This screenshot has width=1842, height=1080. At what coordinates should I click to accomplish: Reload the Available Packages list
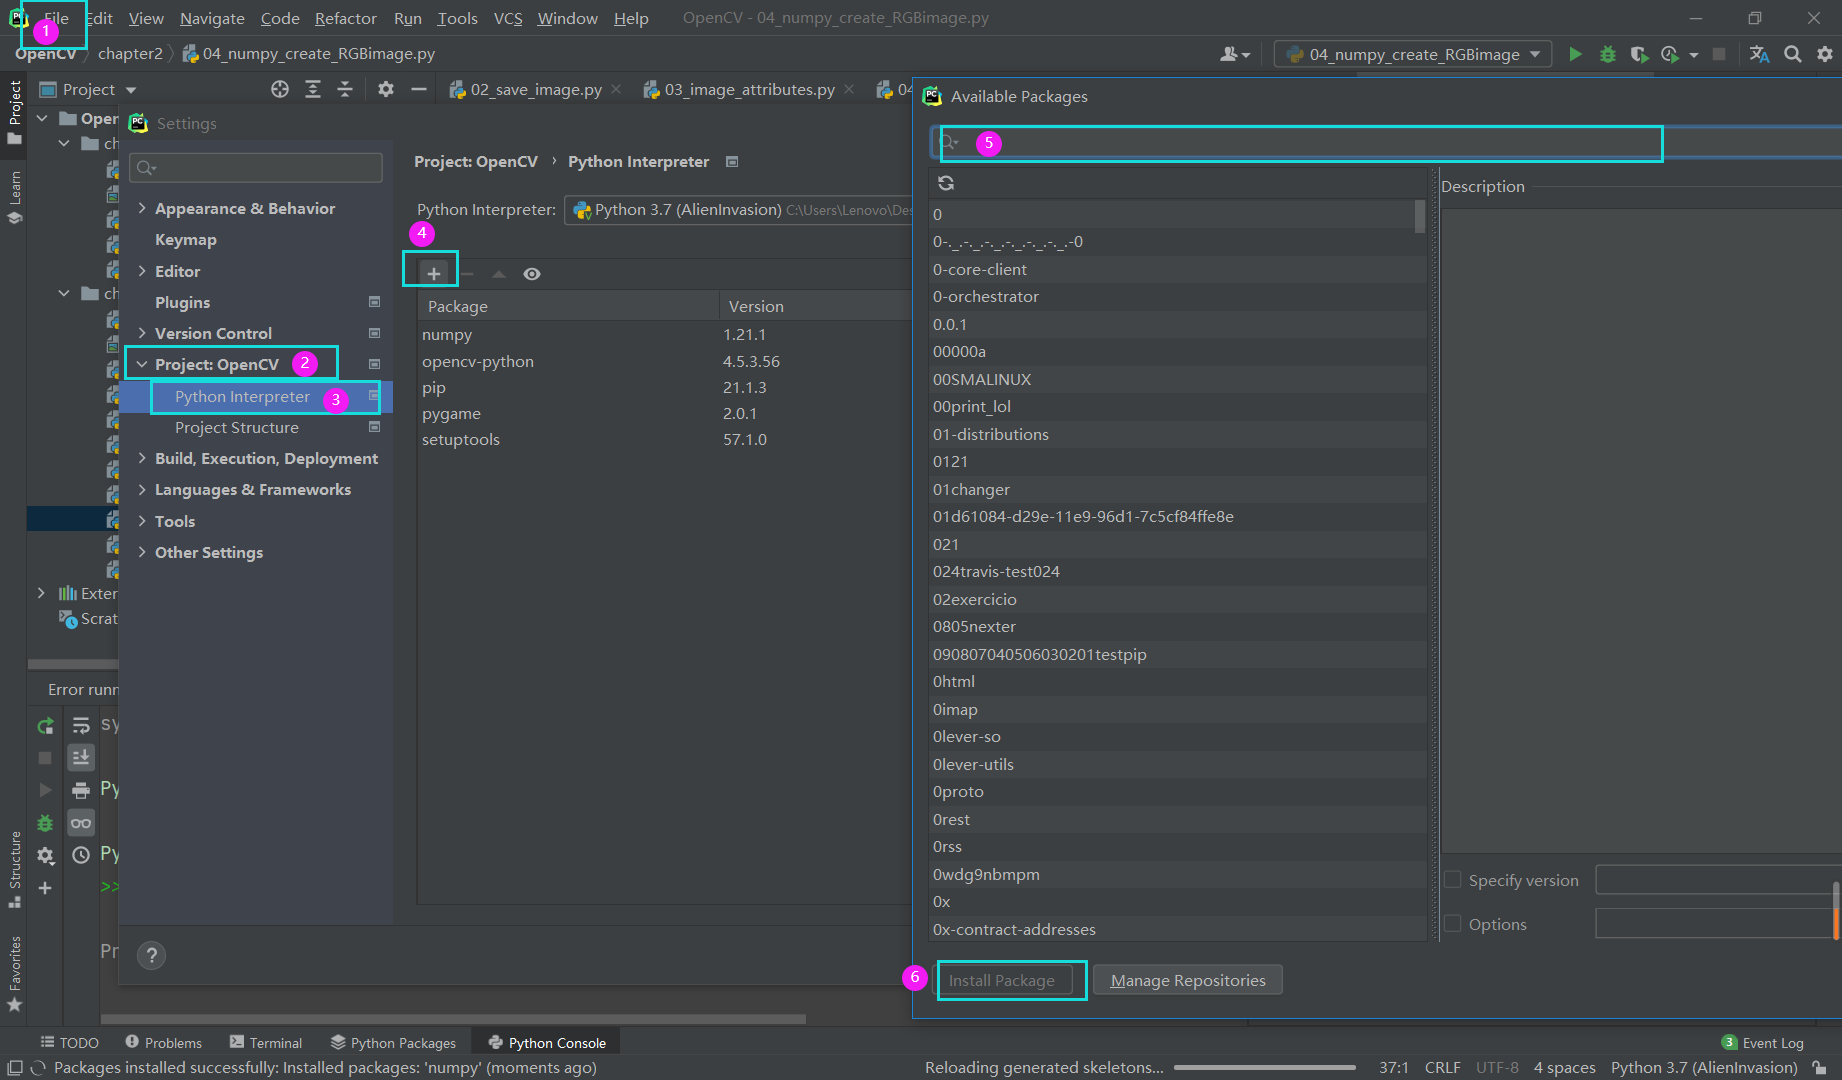pos(946,183)
